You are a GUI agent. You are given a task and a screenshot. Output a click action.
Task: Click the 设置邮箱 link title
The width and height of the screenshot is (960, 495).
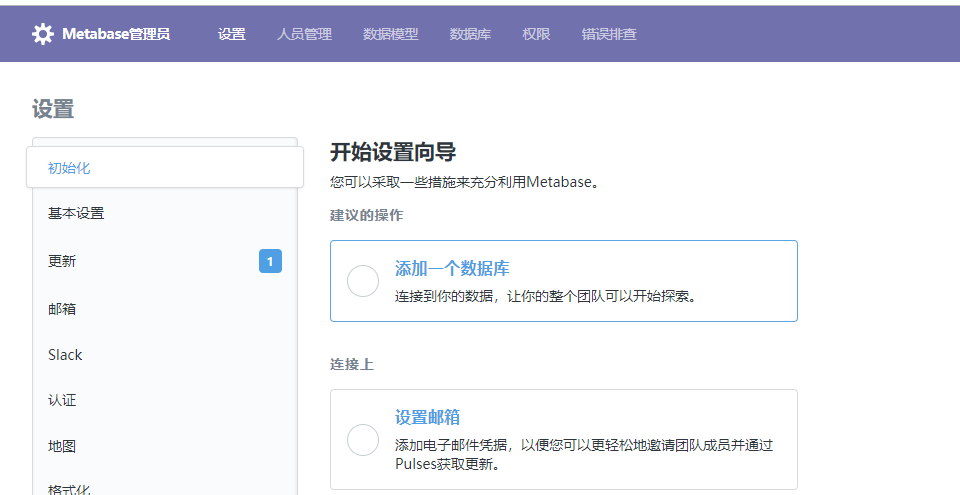[x=427, y=417]
